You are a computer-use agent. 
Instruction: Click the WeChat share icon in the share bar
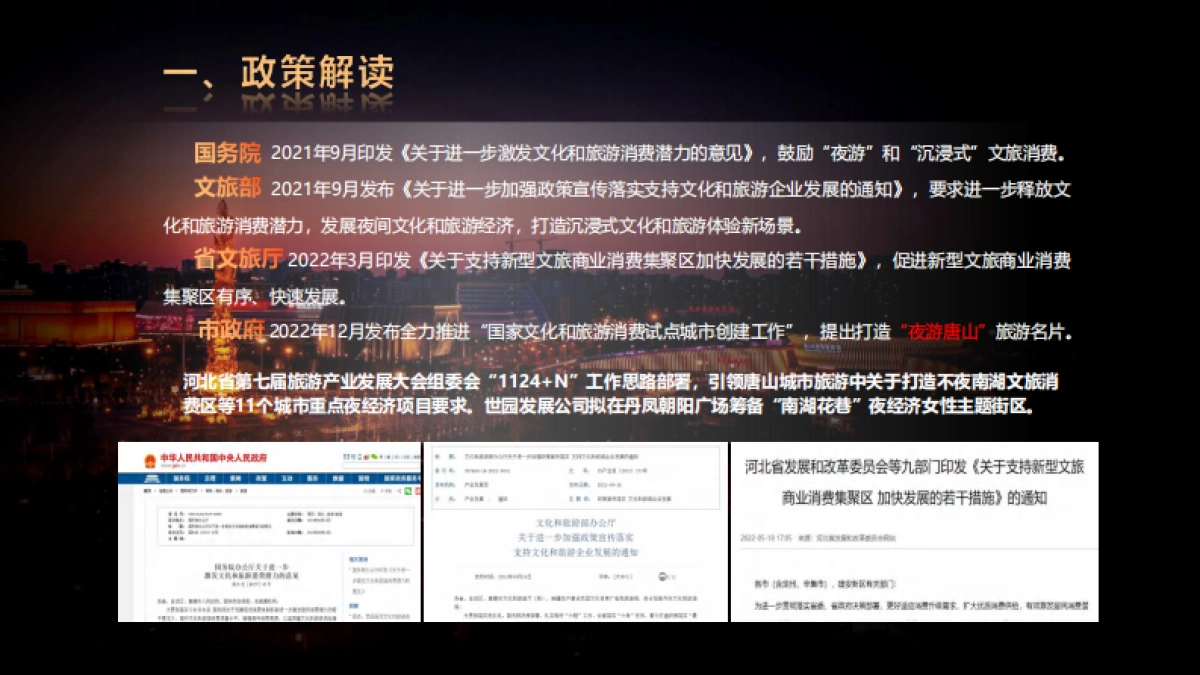(374, 457)
